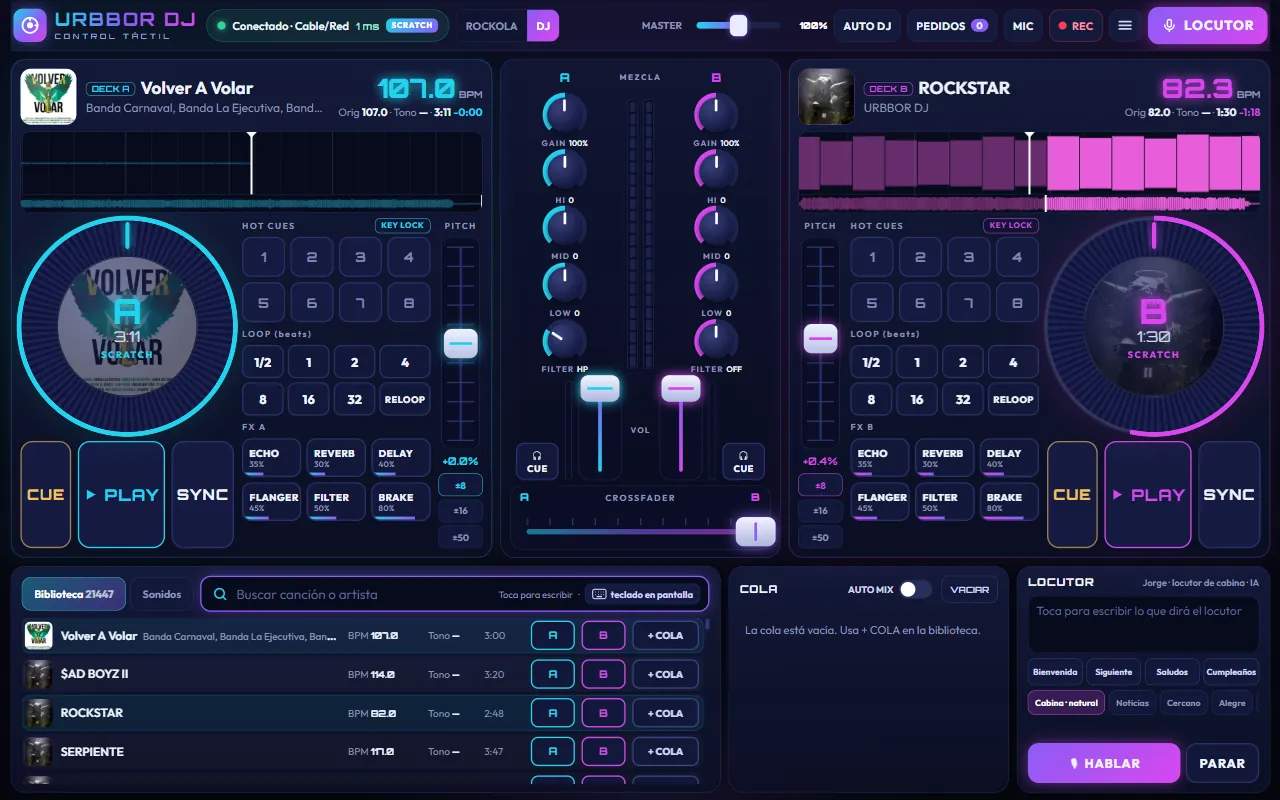This screenshot has width=1280, height=800.
Task: Toggle KEY LOCK on Deck B
Action: tap(1011, 225)
